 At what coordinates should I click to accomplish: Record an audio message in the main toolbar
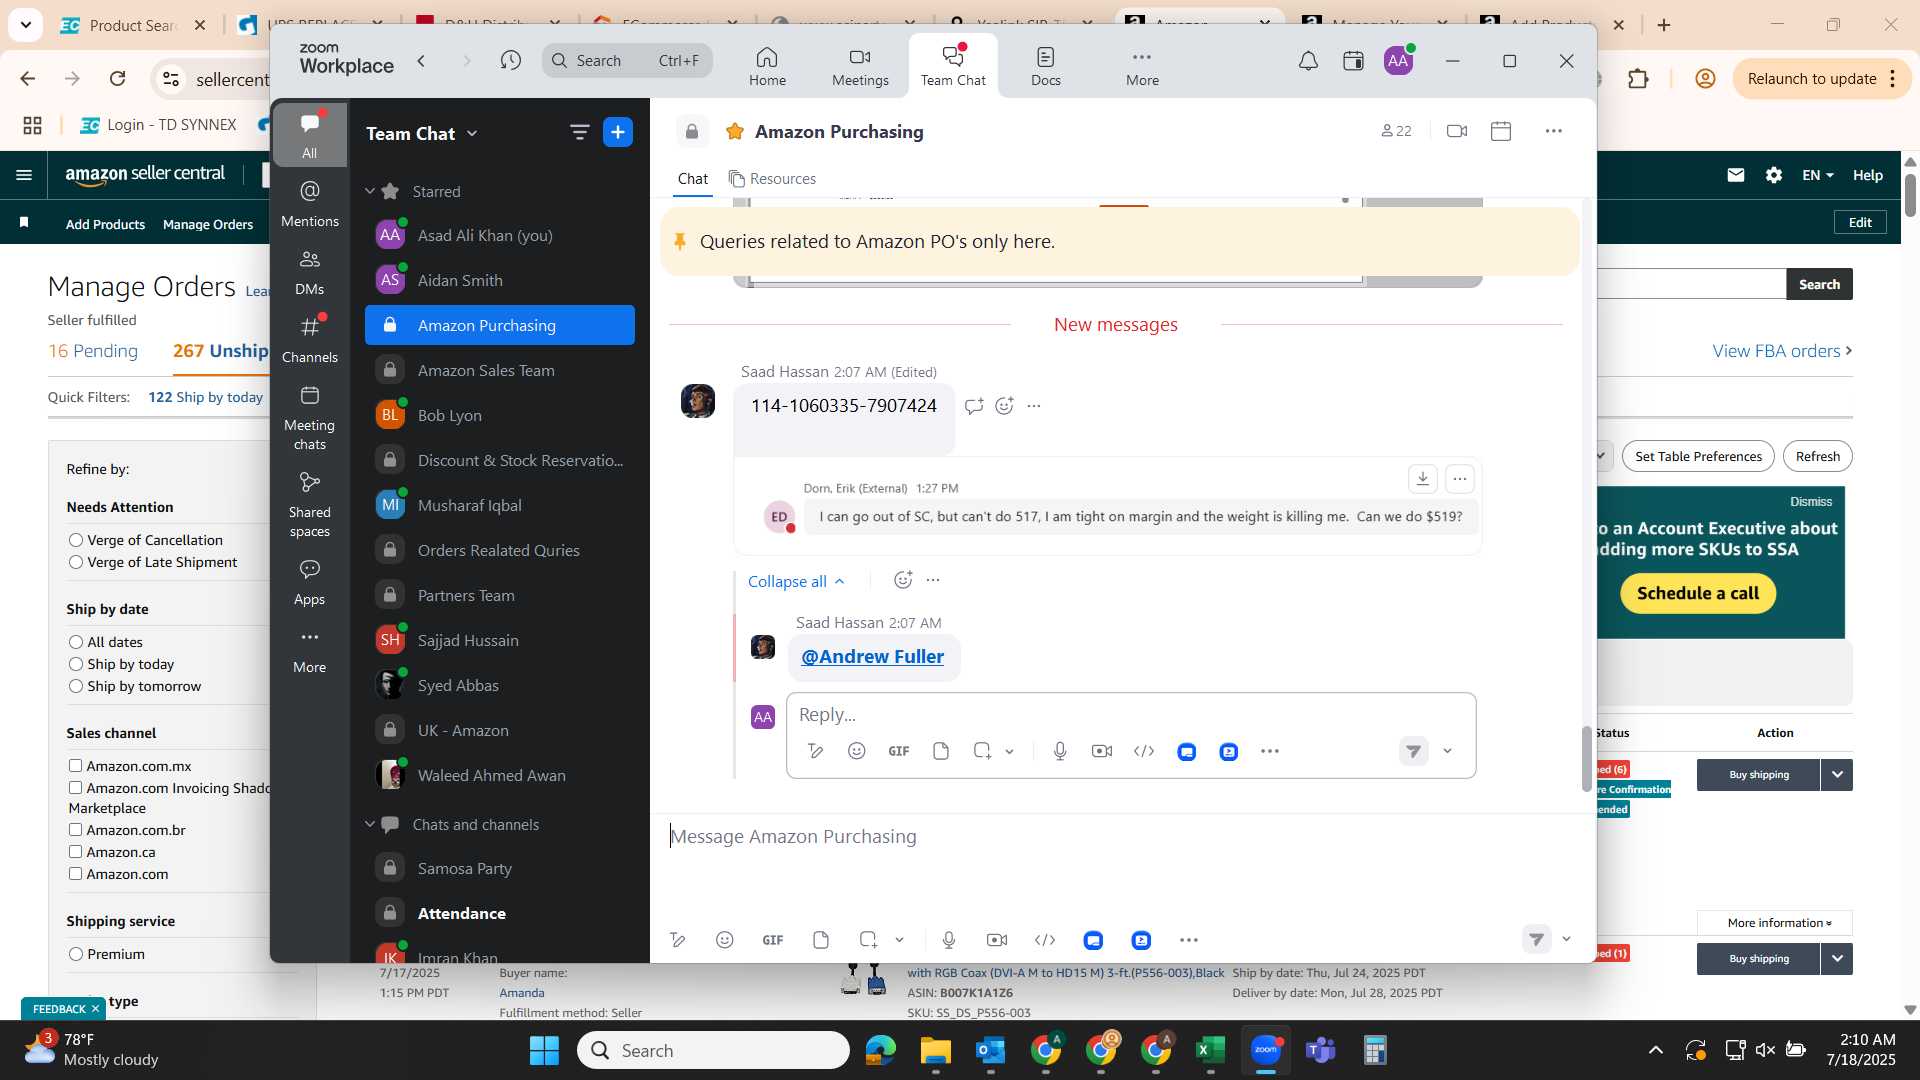coord(949,940)
